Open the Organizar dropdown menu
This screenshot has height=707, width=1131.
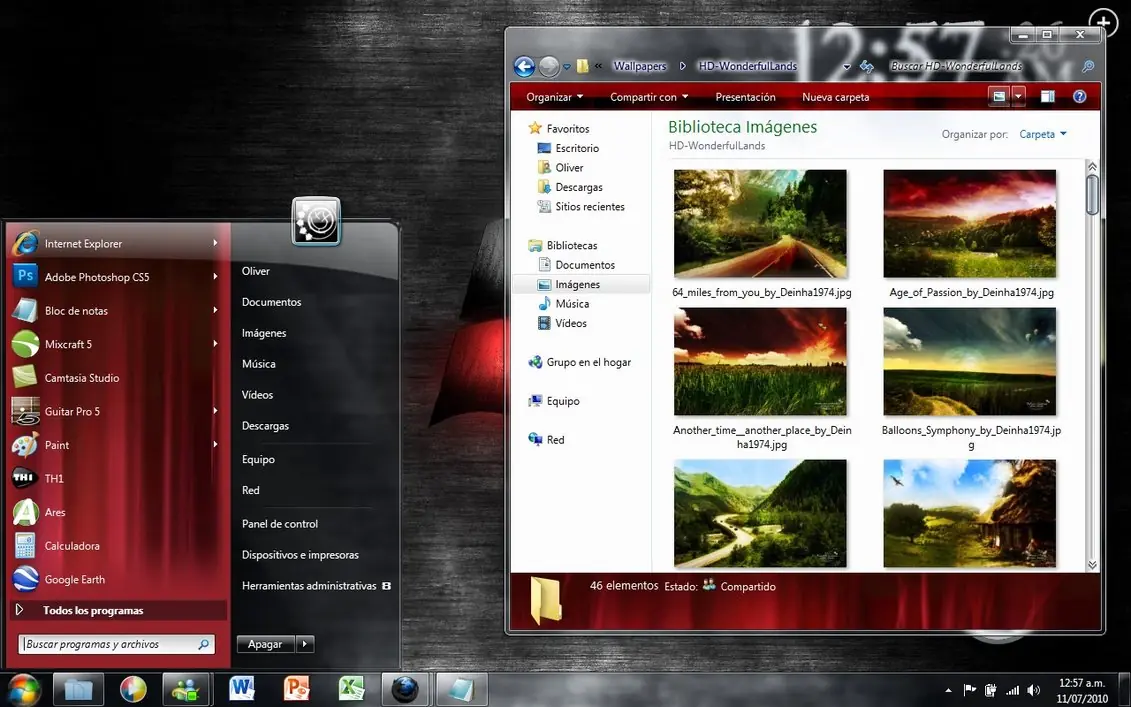click(x=555, y=97)
